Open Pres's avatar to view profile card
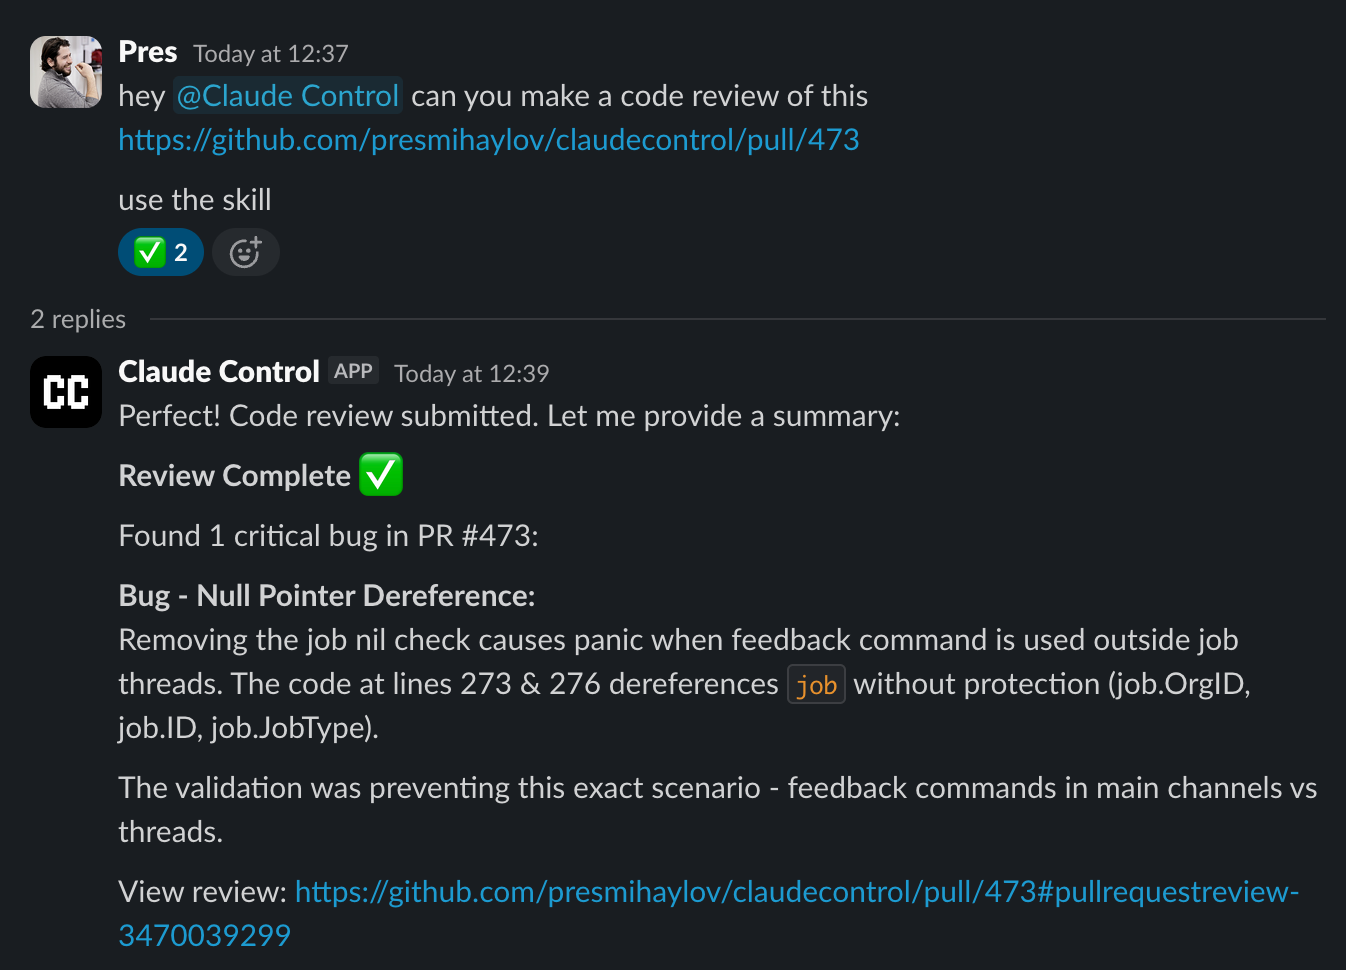 65,71
